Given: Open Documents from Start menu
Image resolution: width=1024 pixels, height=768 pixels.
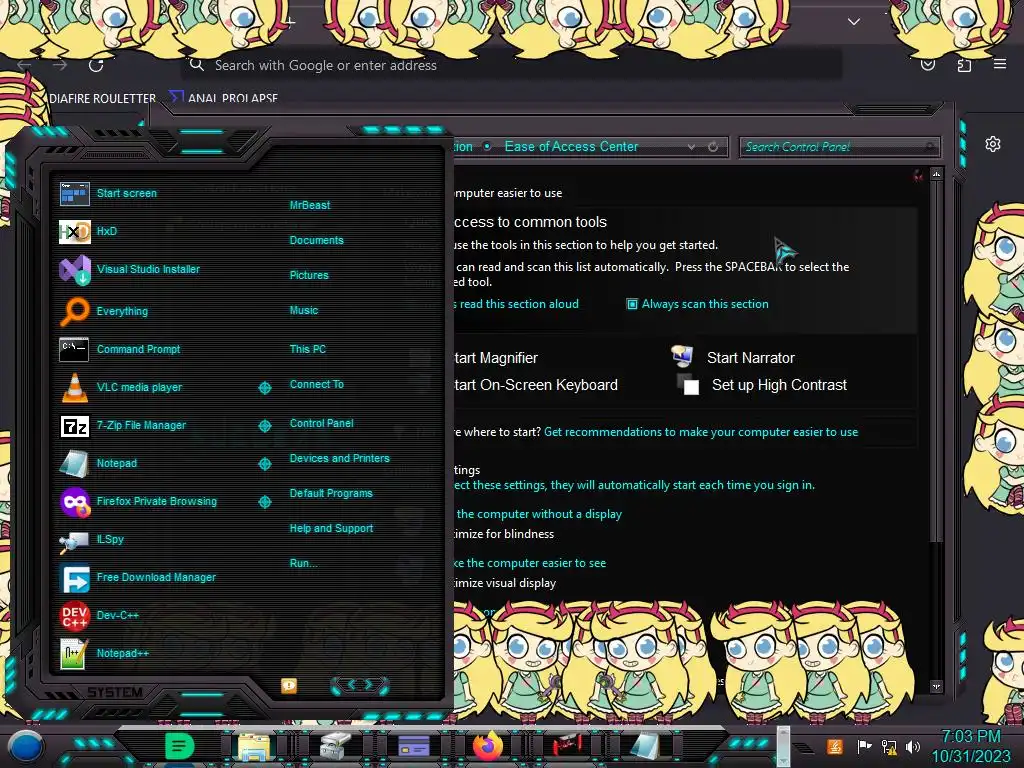Looking at the screenshot, I should pos(316,240).
